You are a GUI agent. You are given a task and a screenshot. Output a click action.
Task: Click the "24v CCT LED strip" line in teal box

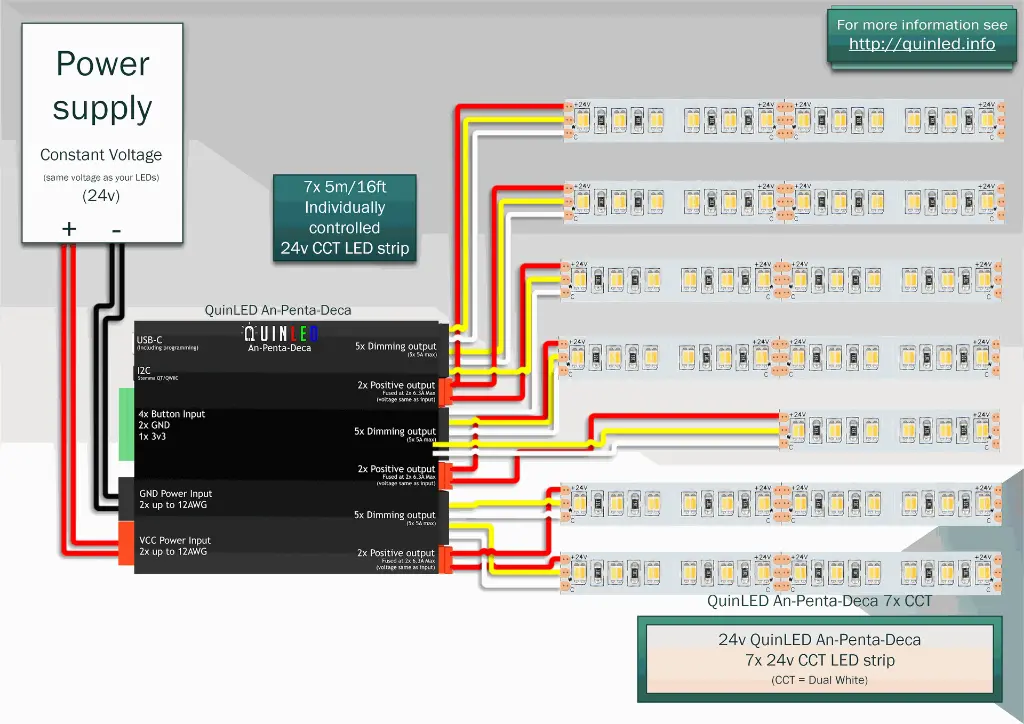point(345,248)
